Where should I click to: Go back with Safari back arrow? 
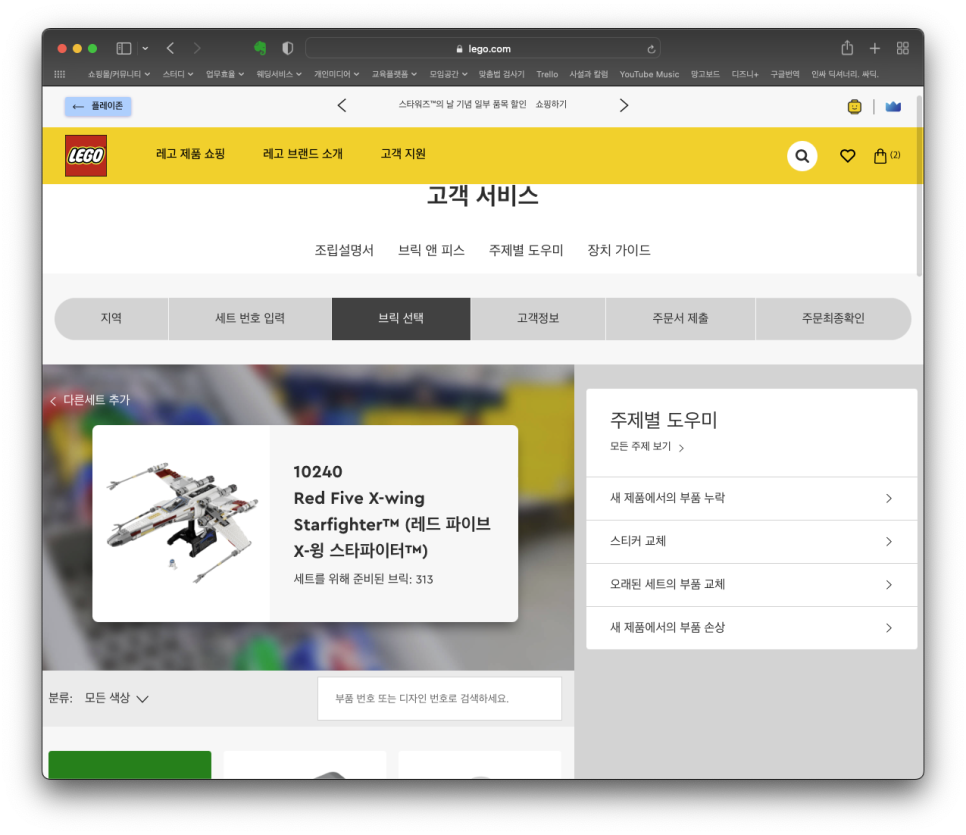pyautogui.click(x=170, y=48)
